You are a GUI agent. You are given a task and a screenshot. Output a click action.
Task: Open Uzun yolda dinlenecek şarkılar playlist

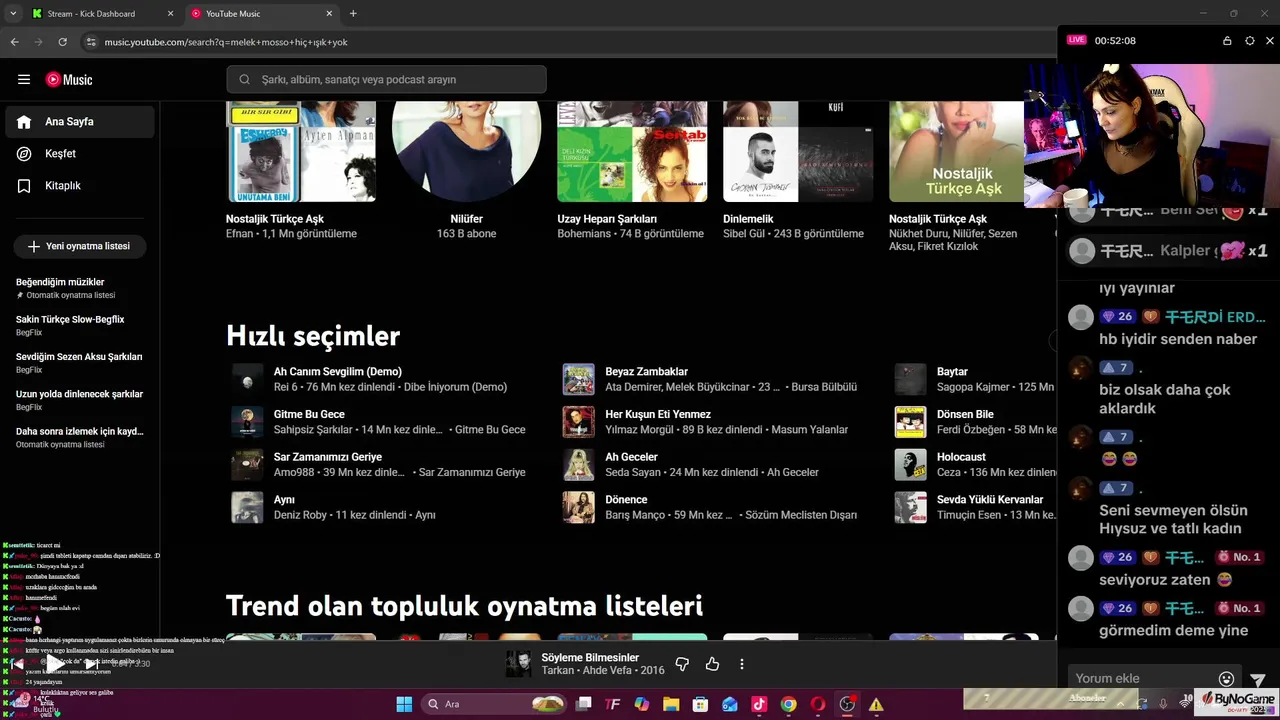pos(80,400)
